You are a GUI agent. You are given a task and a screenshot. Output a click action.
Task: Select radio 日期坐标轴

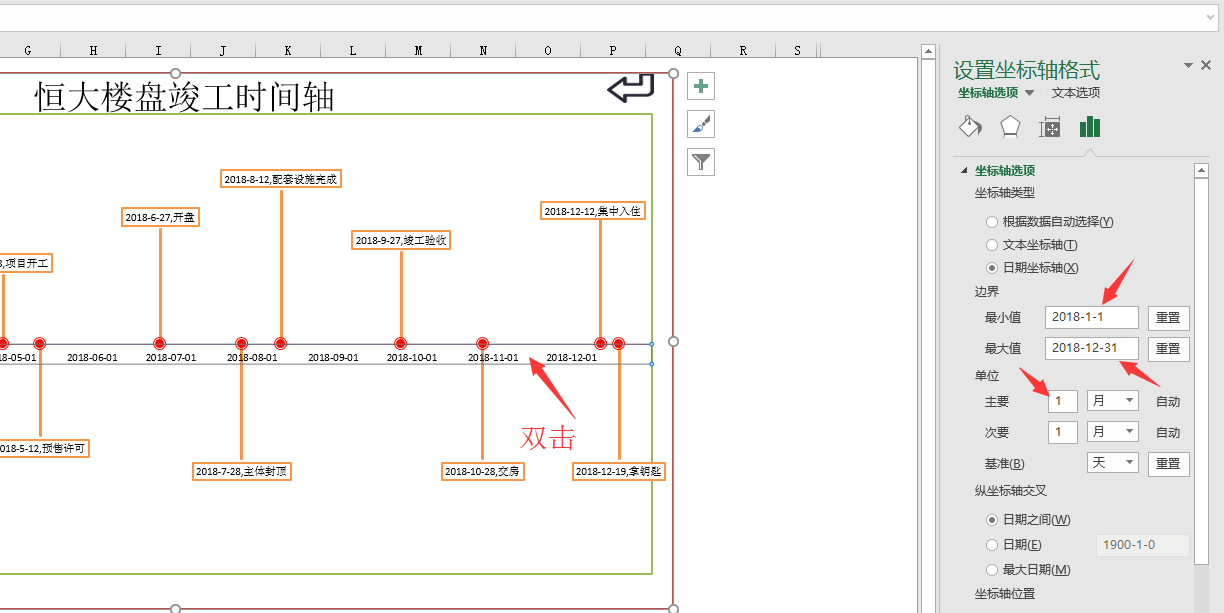pos(992,268)
